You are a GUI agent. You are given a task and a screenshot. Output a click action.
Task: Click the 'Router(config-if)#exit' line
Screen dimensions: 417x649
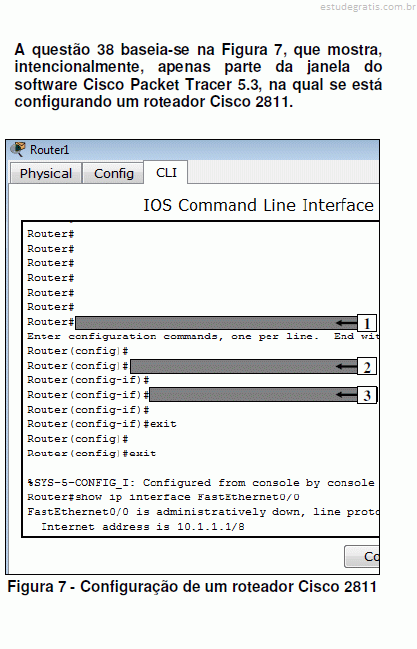(x=102, y=424)
